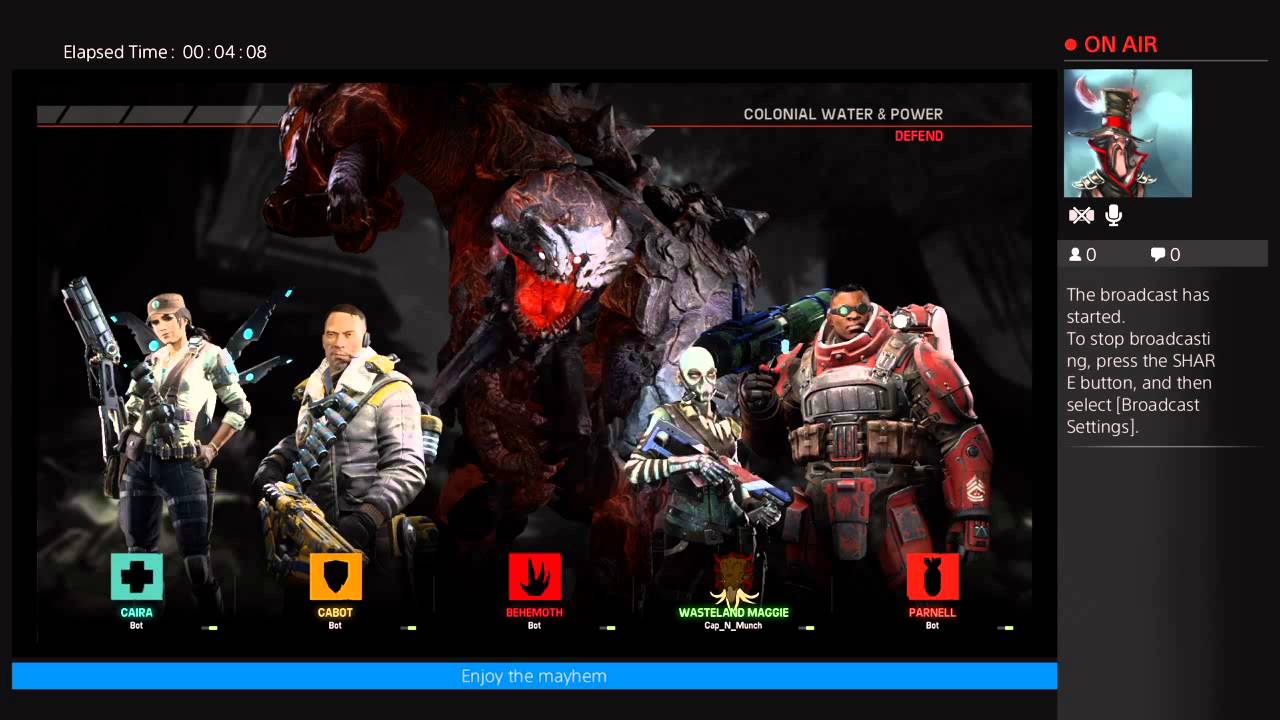
Task: Click Behemoth's connection status indicator
Action: pyautogui.click(x=607, y=628)
